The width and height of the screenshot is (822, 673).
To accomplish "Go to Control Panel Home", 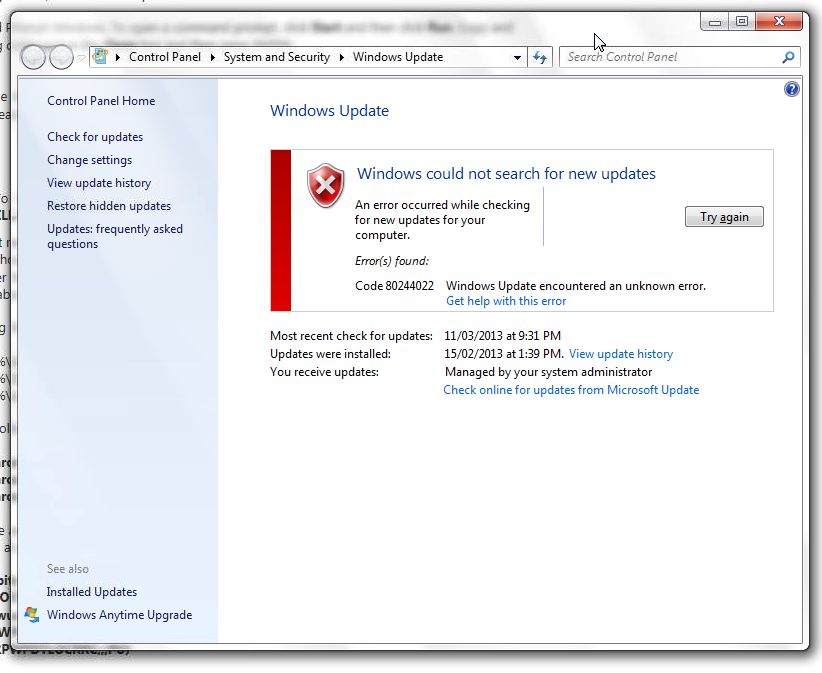I will click(101, 101).
